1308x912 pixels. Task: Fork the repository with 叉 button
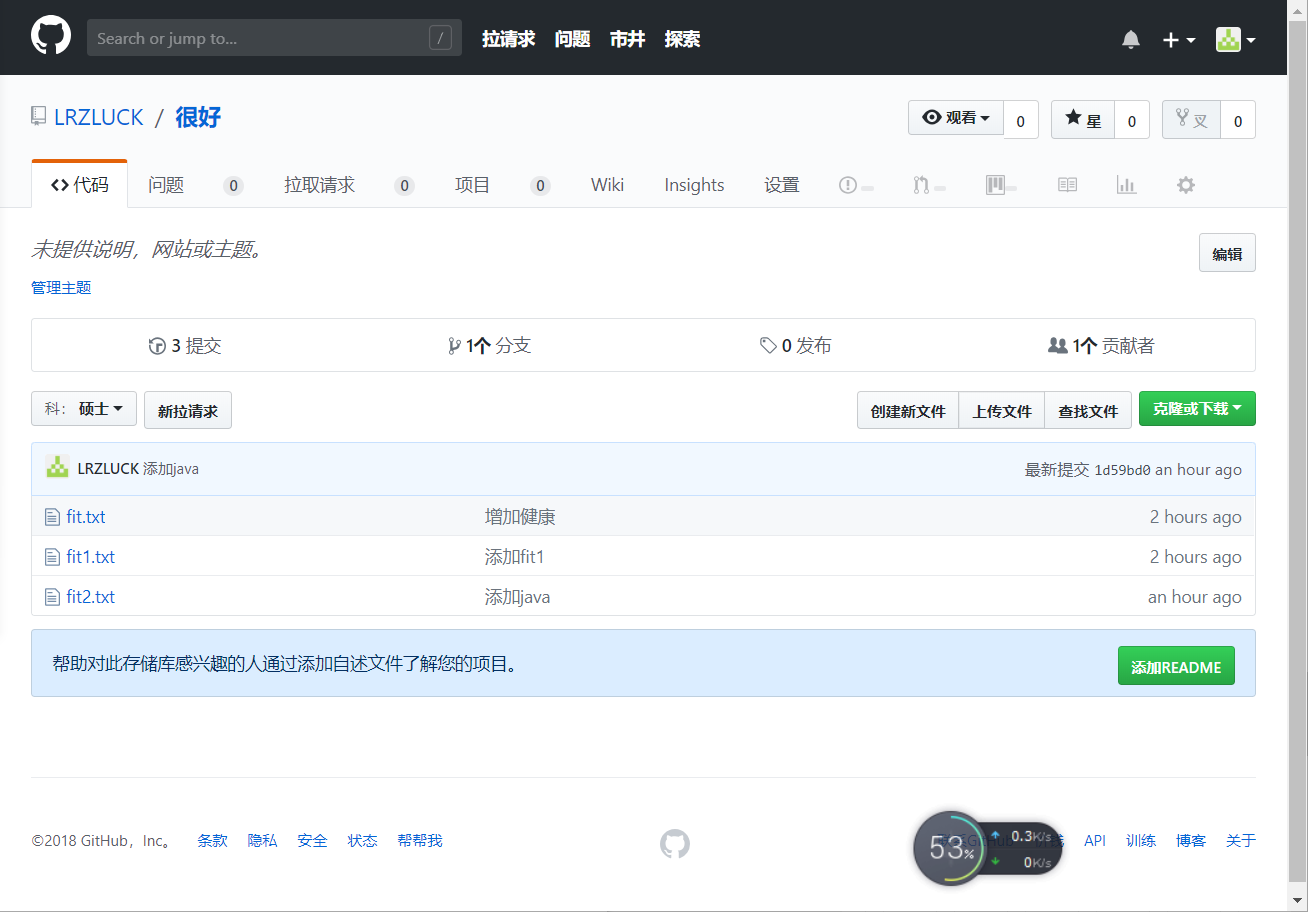[x=1191, y=120]
